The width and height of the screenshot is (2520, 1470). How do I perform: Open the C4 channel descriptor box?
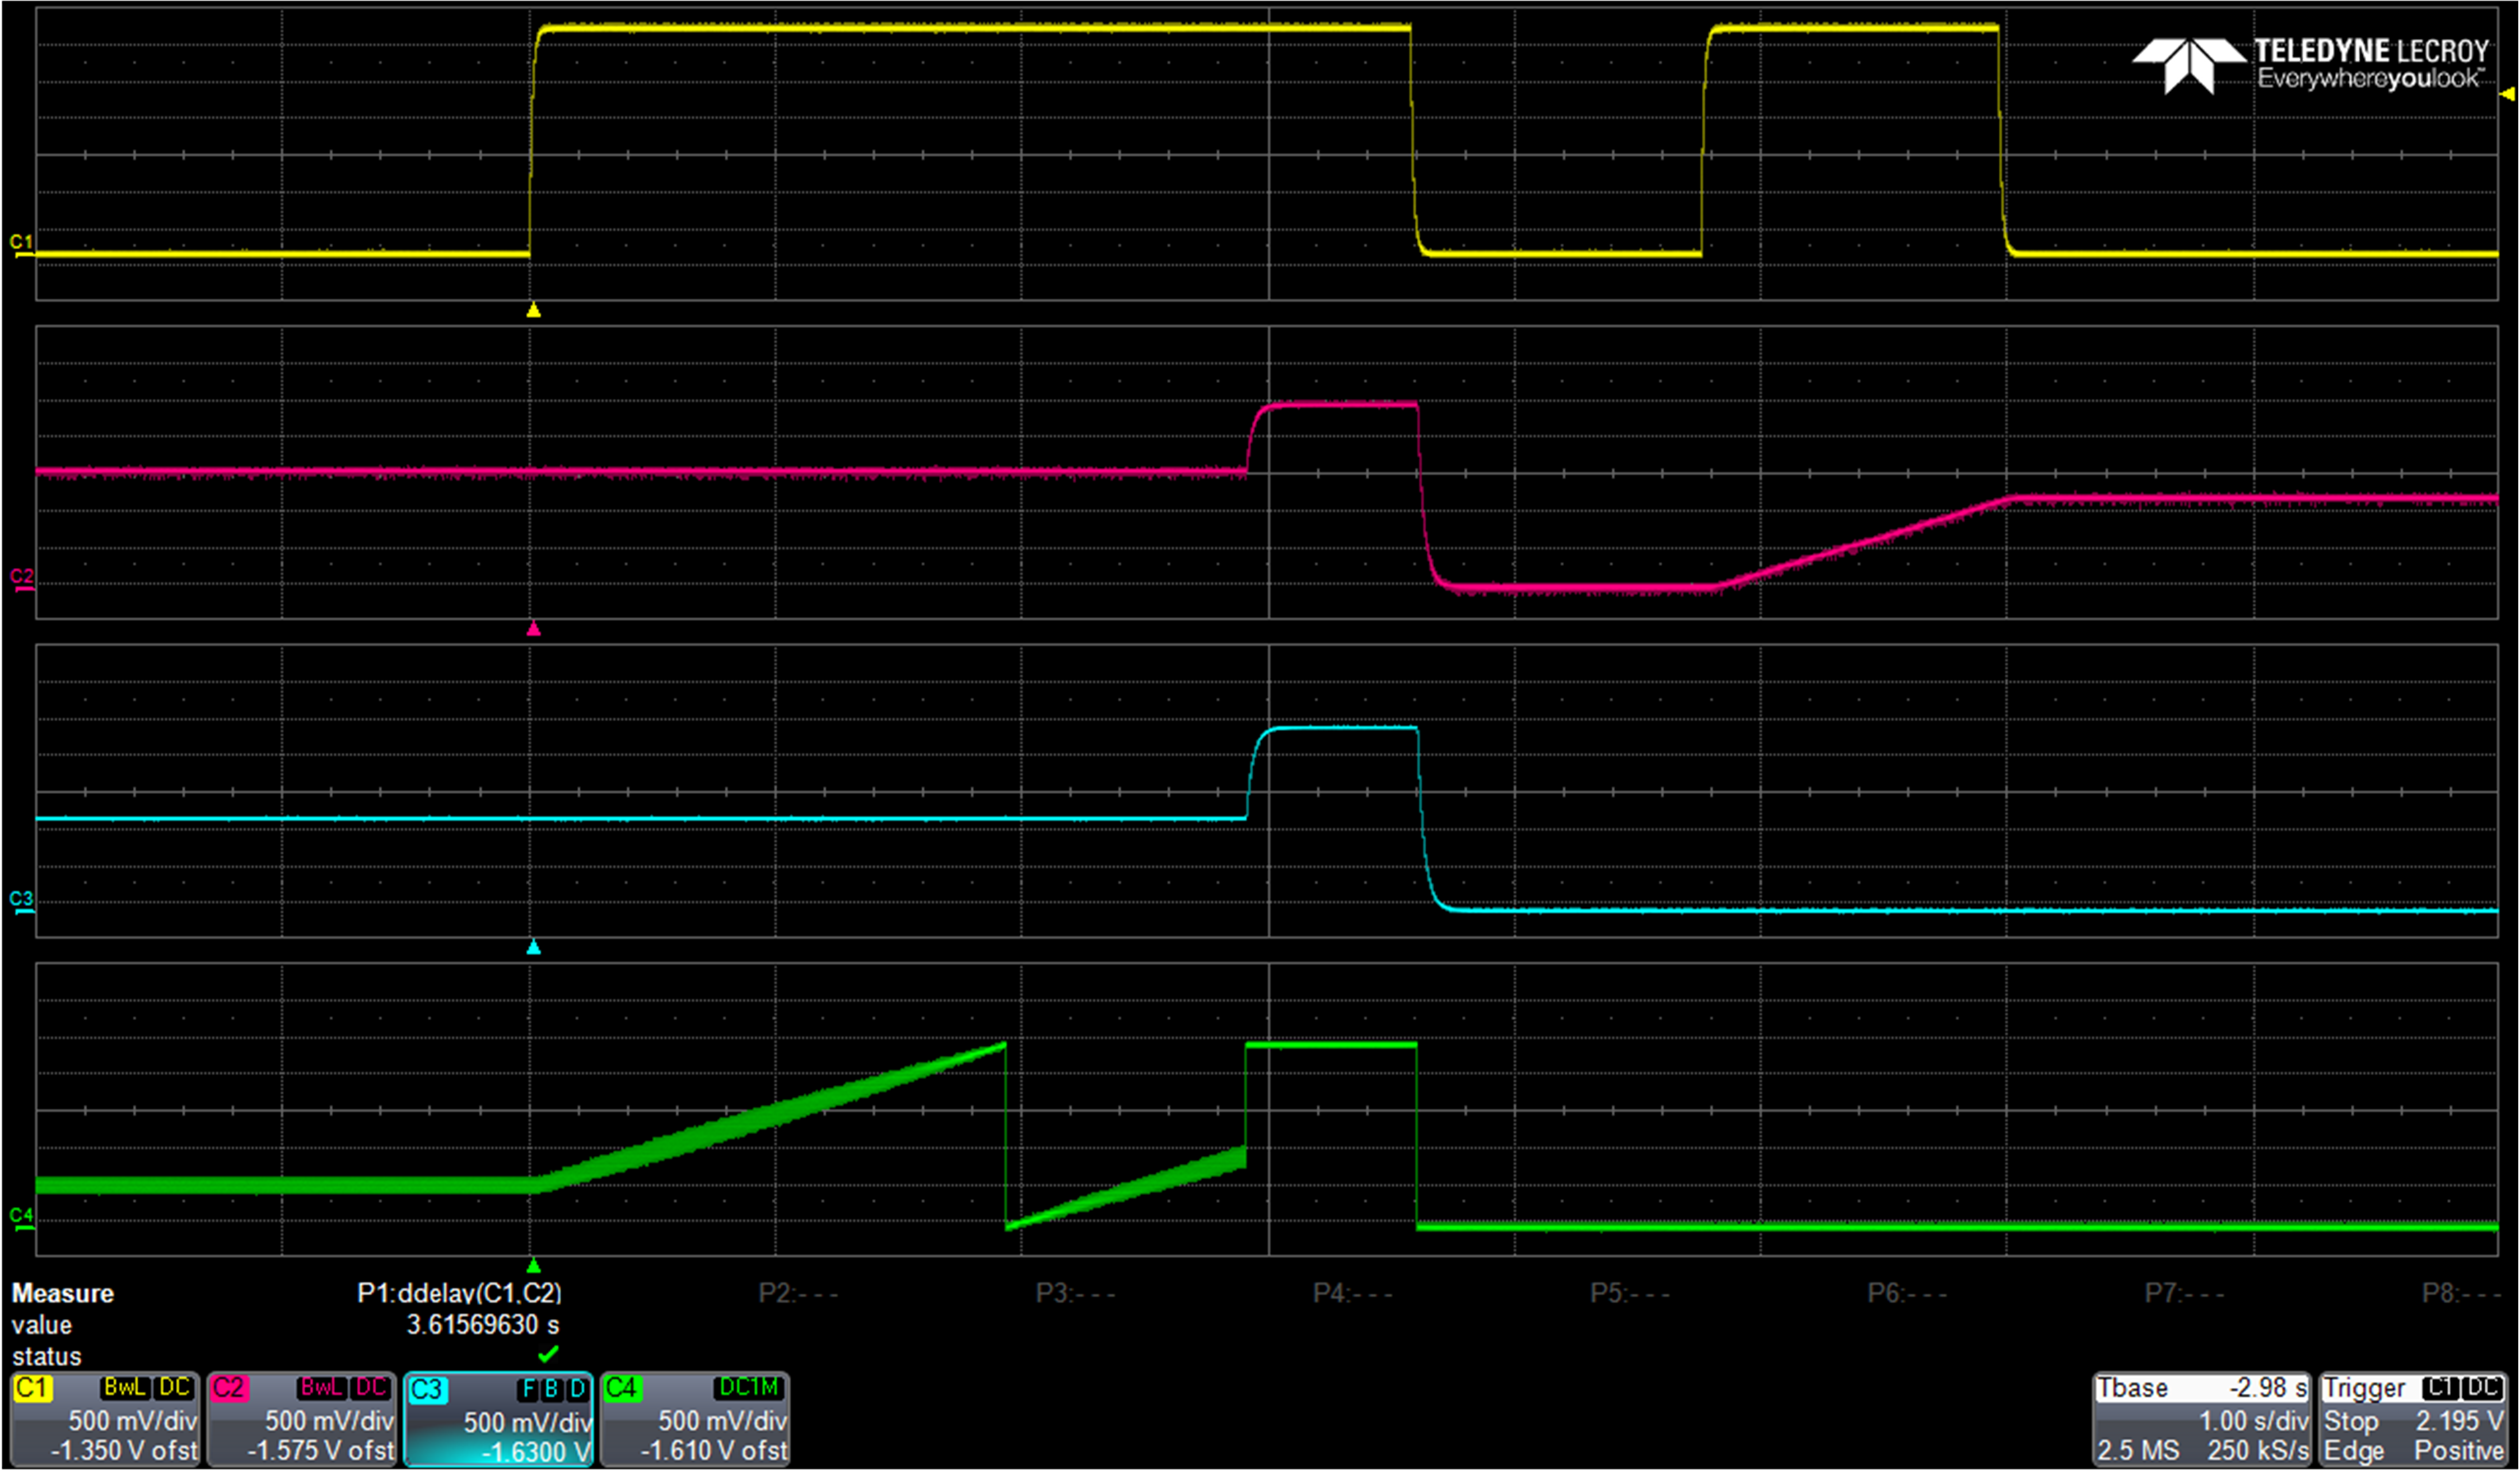coord(695,1419)
